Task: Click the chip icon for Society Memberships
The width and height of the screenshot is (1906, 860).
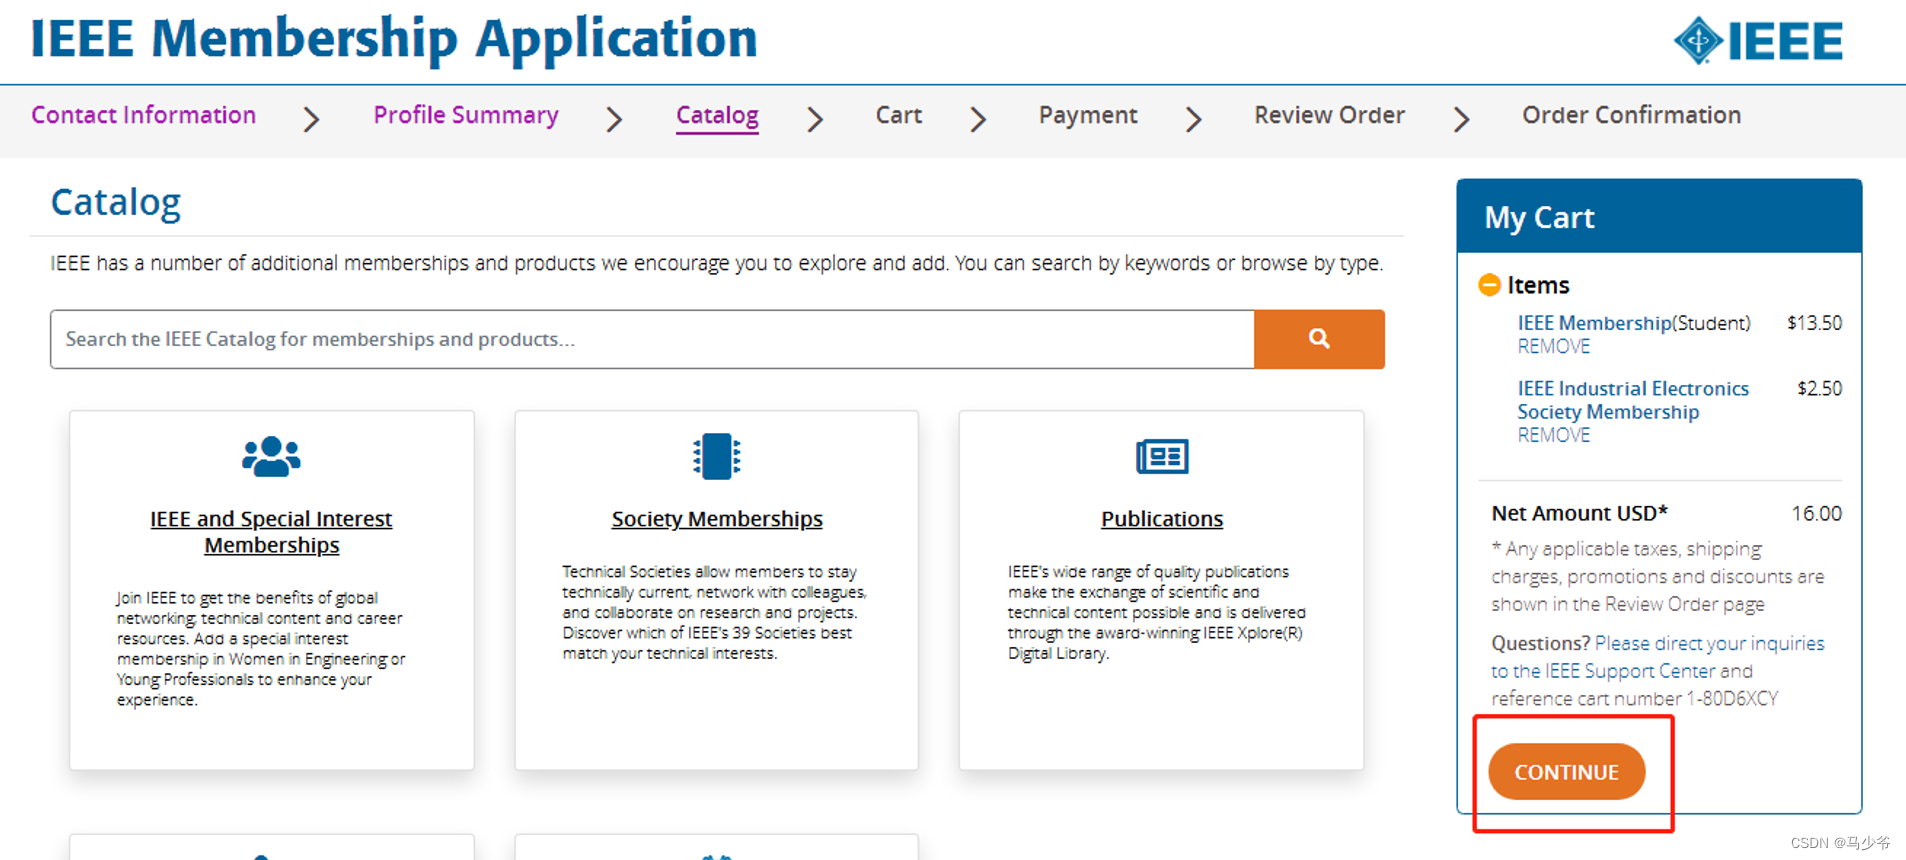Action: (716, 457)
